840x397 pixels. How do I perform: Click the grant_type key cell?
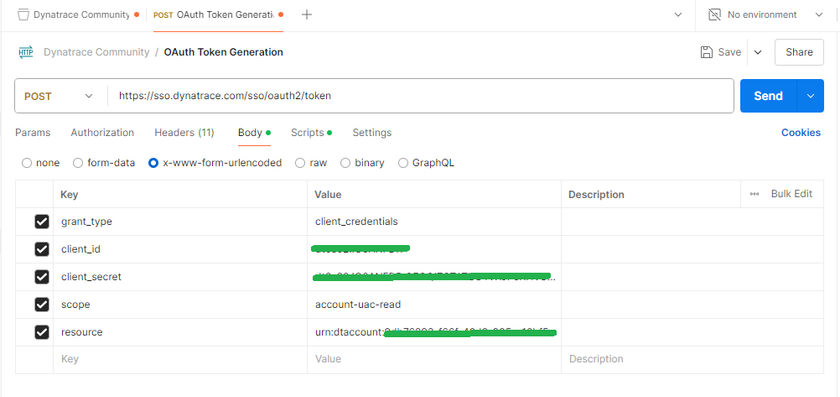tap(180, 221)
